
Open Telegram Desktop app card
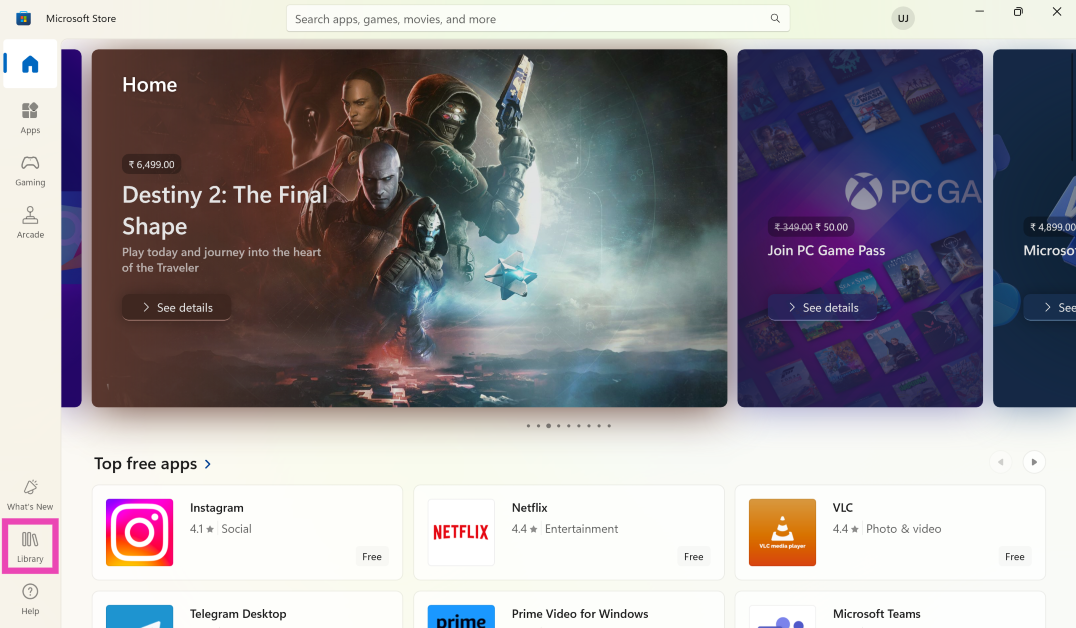pos(247,610)
